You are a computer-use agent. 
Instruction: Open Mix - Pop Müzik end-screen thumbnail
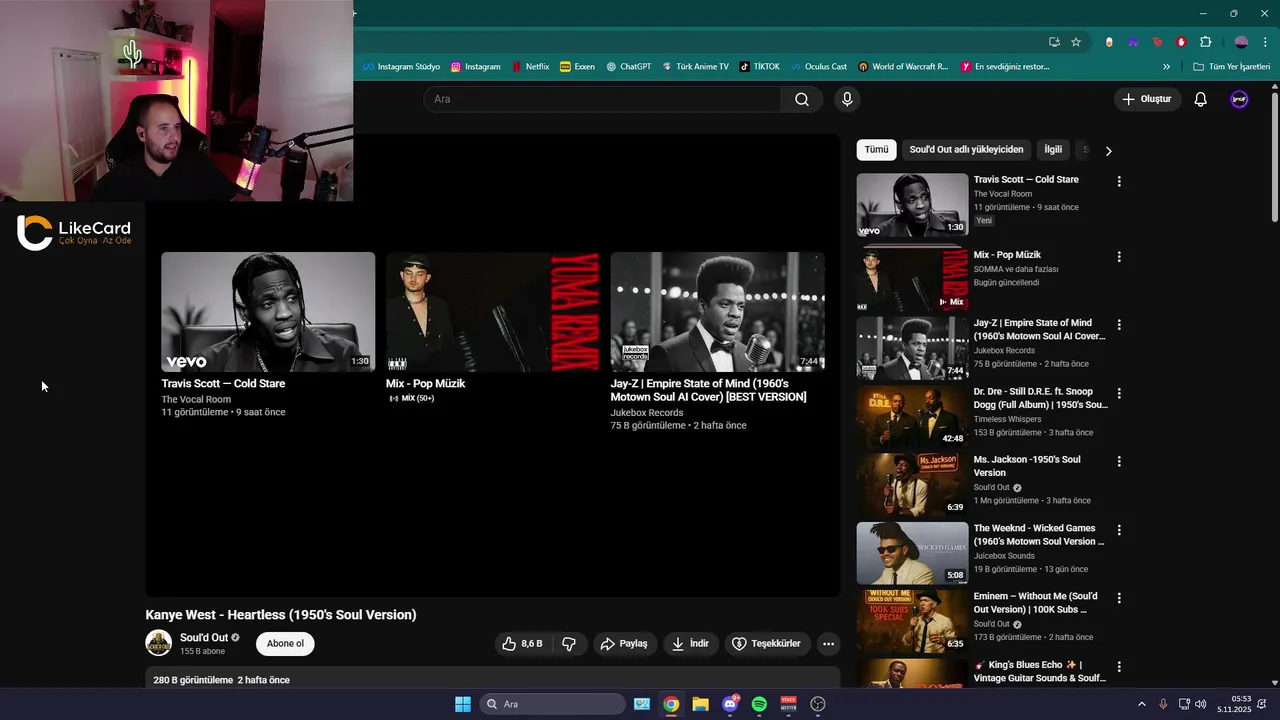(493, 311)
